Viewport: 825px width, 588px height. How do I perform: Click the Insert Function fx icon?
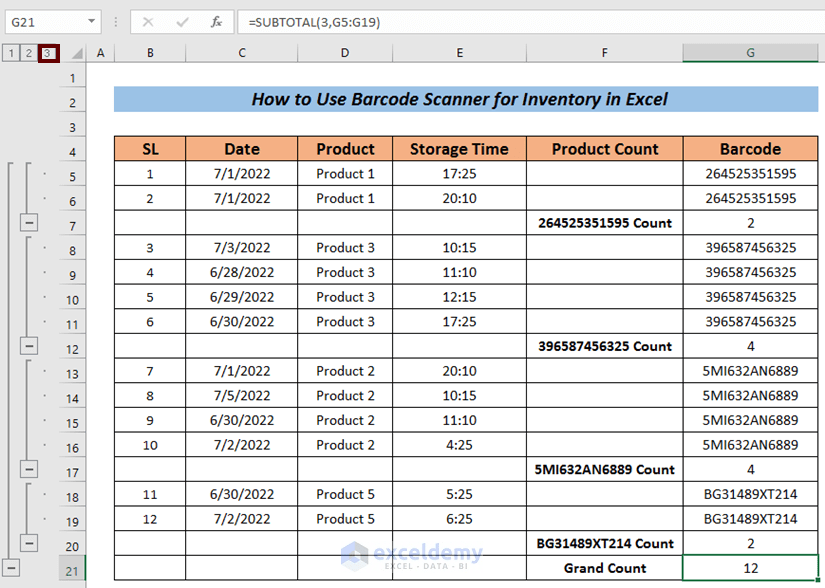(x=216, y=22)
